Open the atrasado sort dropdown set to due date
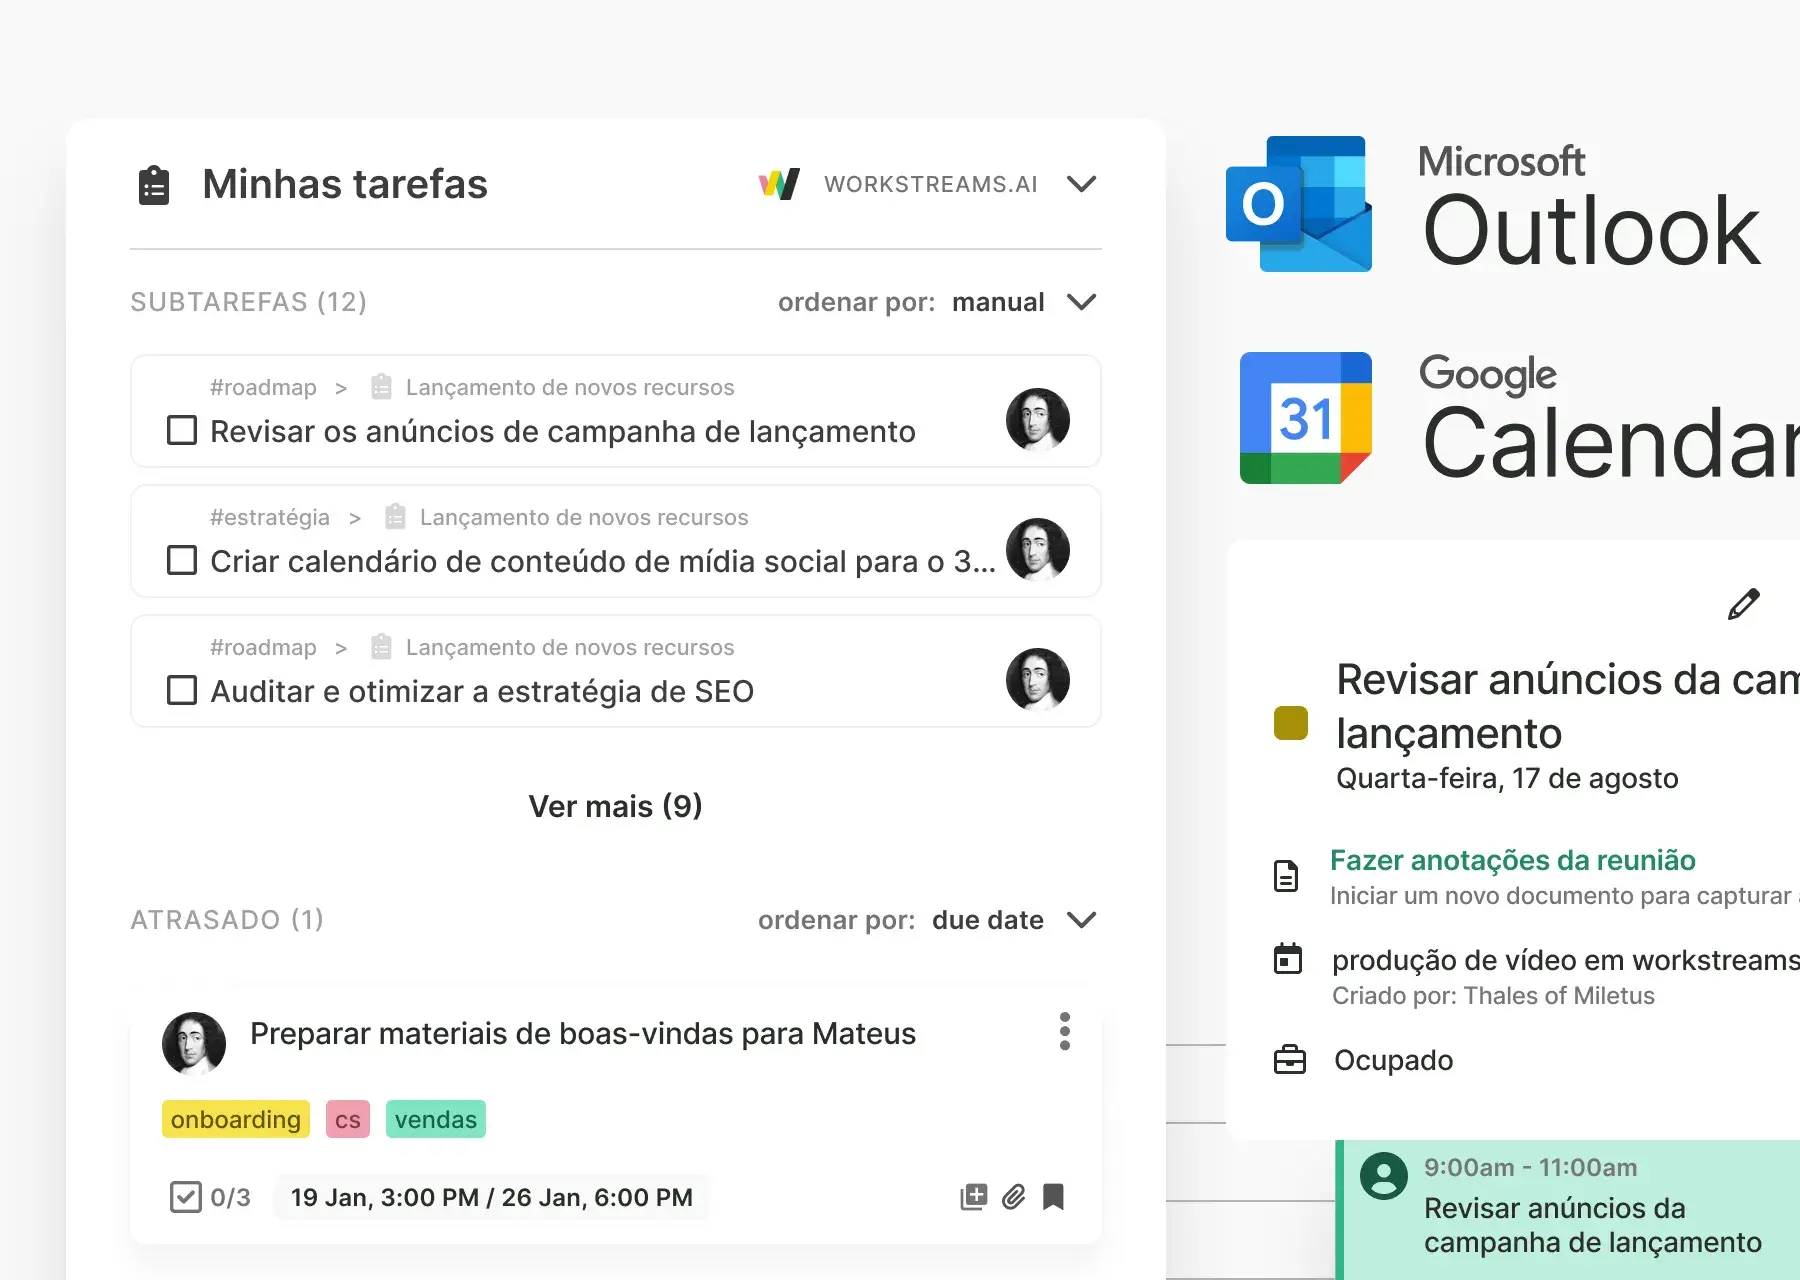 click(x=1081, y=920)
